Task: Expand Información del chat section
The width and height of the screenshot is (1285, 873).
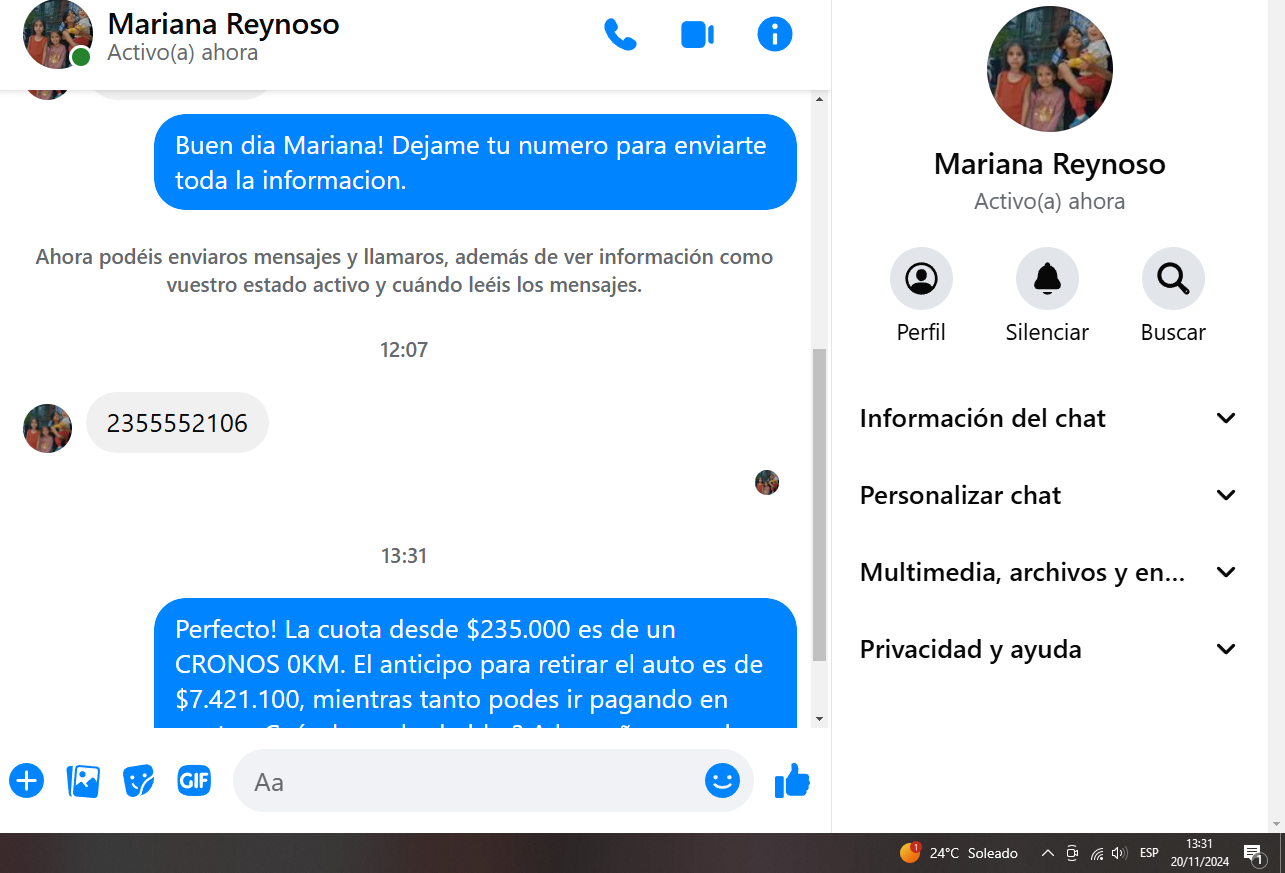Action: tap(1048, 418)
